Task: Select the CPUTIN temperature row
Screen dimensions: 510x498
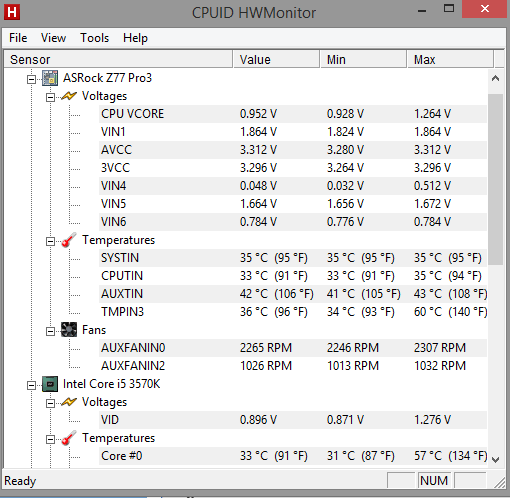Action: [x=293, y=276]
